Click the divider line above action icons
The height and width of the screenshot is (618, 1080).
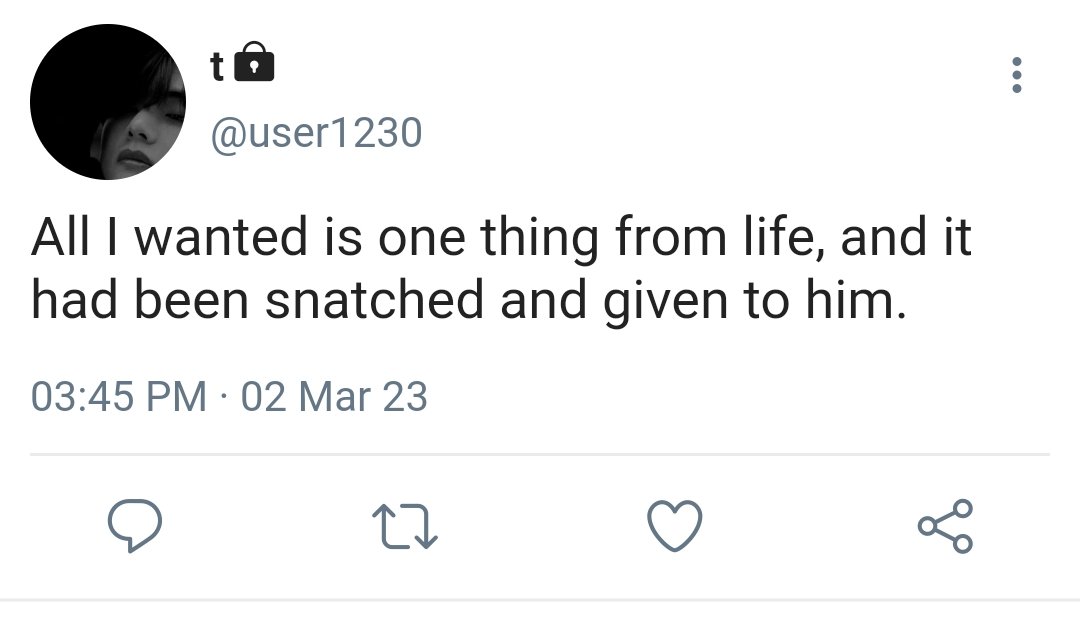click(x=539, y=455)
